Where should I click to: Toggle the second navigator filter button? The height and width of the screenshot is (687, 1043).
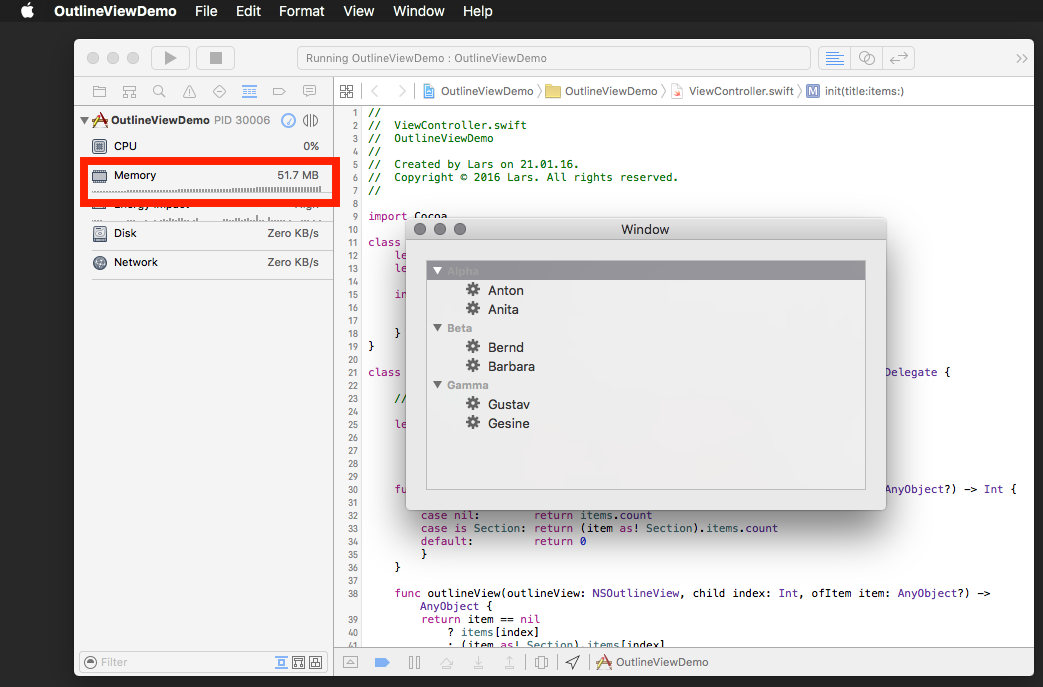299,662
